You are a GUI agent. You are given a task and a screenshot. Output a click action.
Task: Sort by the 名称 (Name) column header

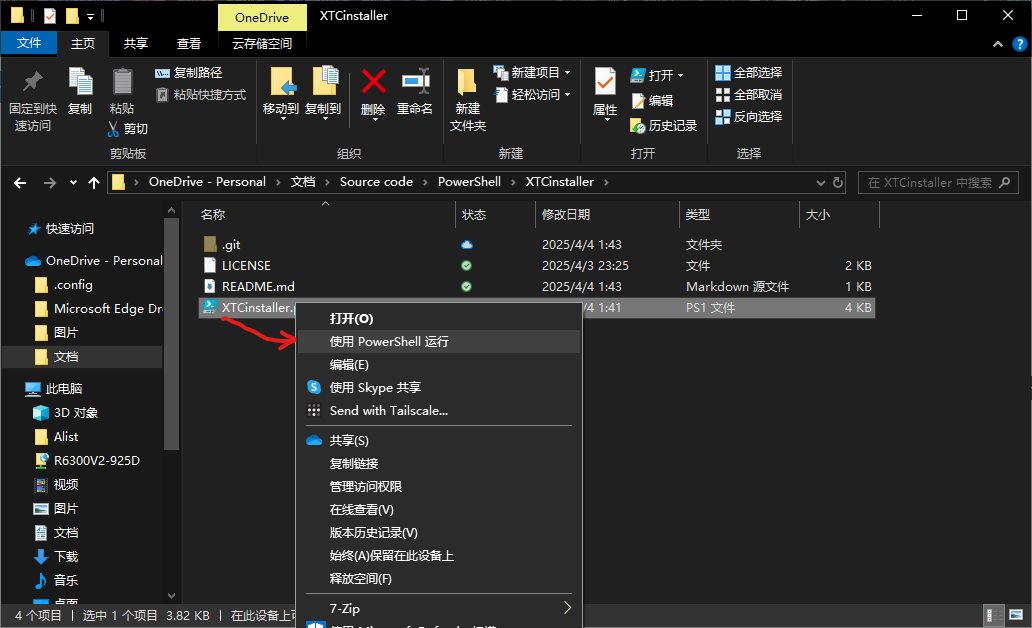(213, 215)
